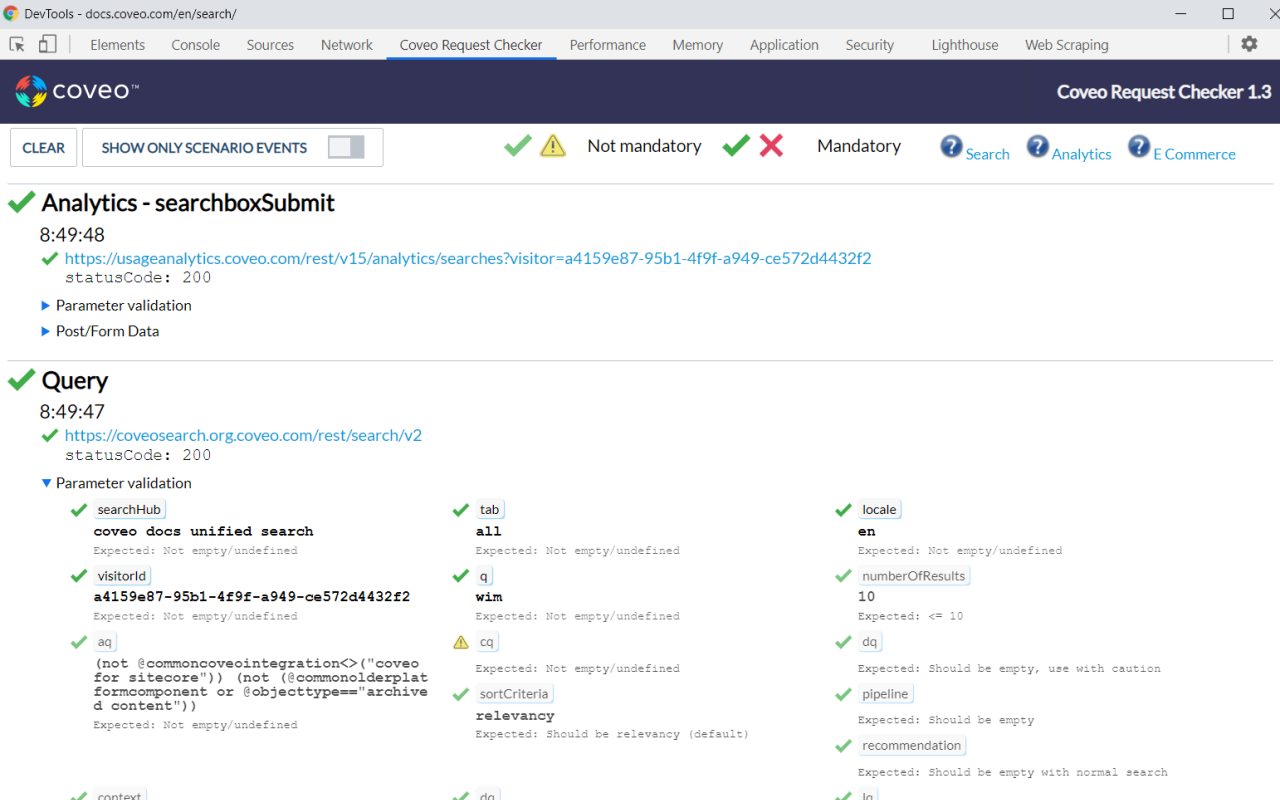Click the warning icon next to cq parameter
The image size is (1280, 800).
[461, 641]
